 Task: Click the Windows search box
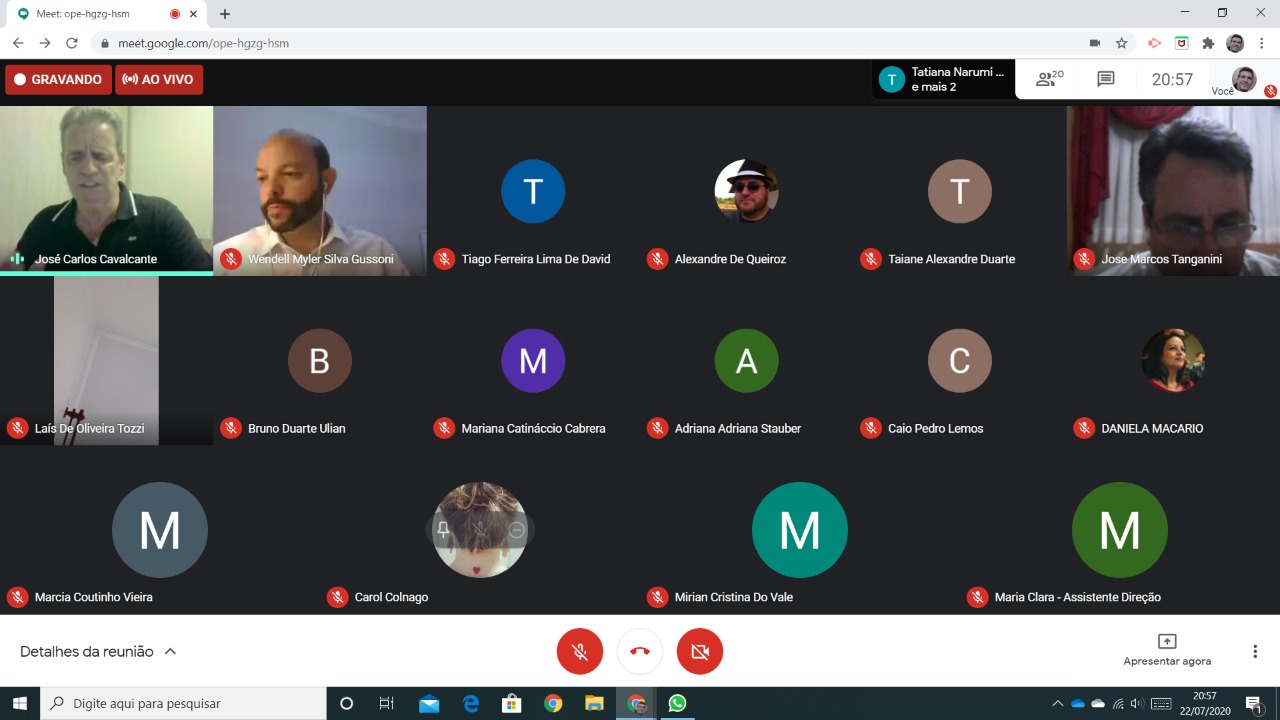pyautogui.click(x=183, y=703)
